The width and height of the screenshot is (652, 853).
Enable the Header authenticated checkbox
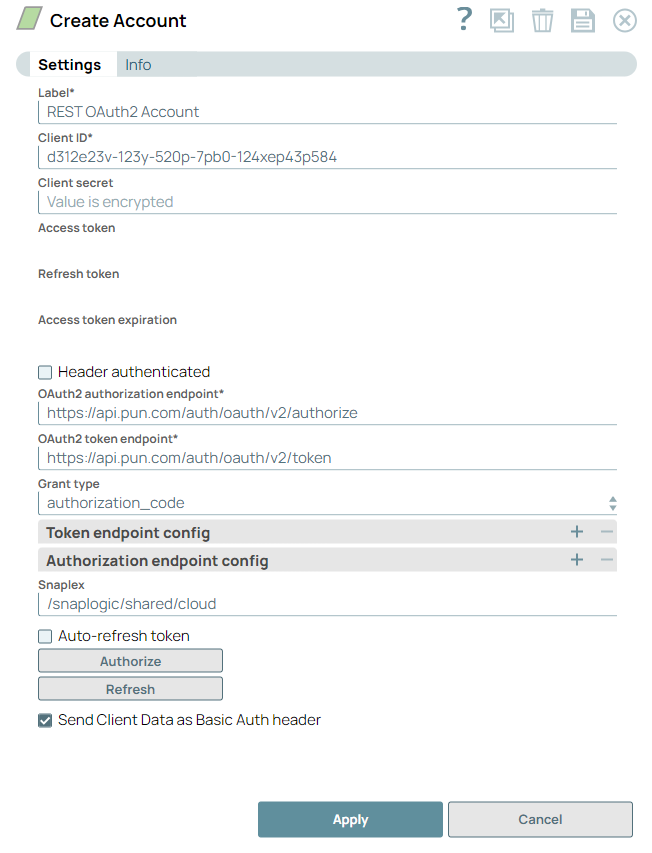44,372
